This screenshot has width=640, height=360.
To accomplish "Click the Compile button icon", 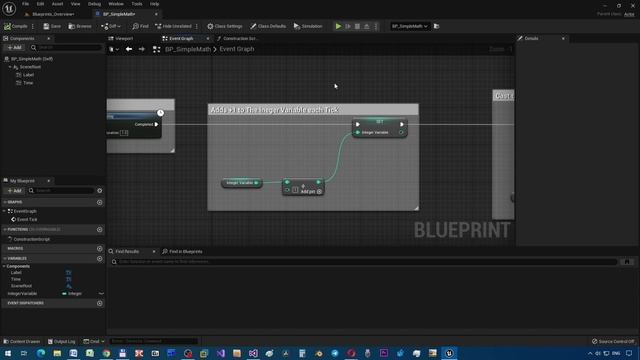I will pos(7,26).
